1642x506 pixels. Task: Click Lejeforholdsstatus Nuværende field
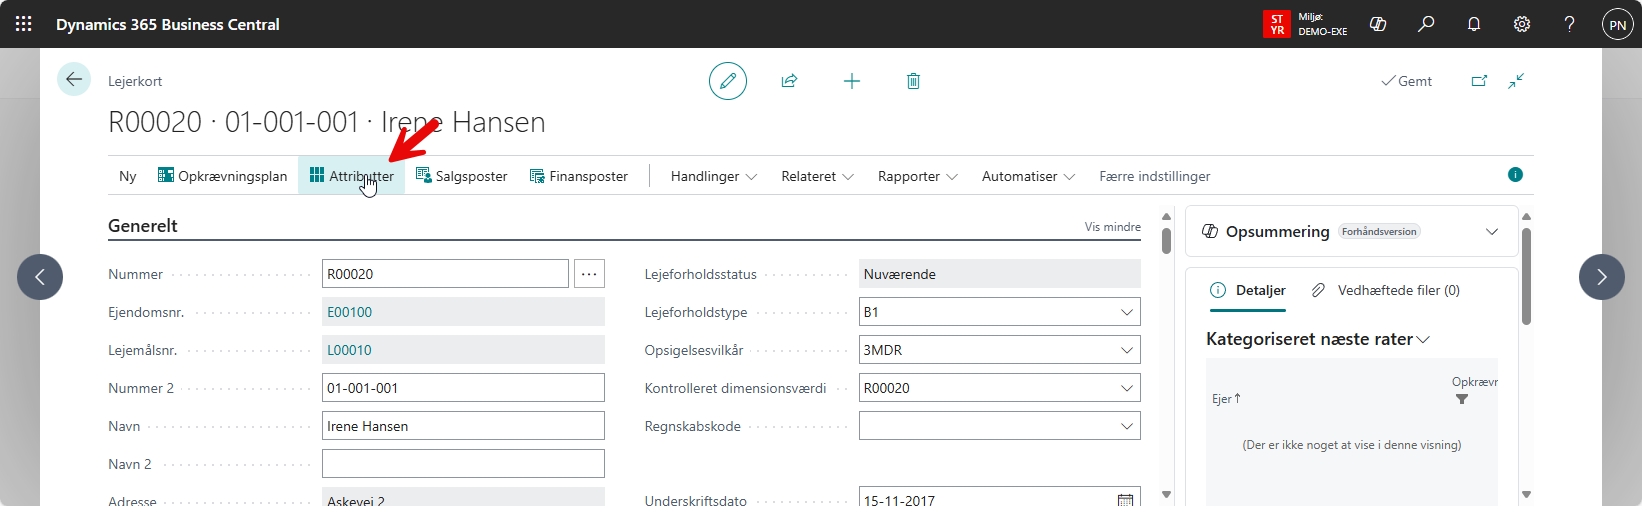[x=1000, y=274]
